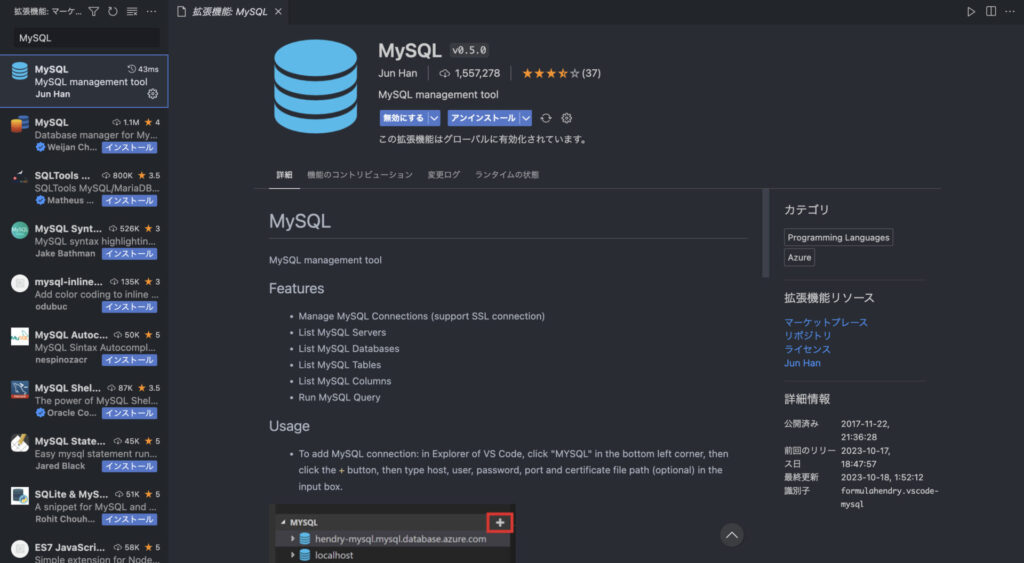Click the 43ms activation time indicator
Viewport: 1024px width, 563px height.
click(143, 69)
